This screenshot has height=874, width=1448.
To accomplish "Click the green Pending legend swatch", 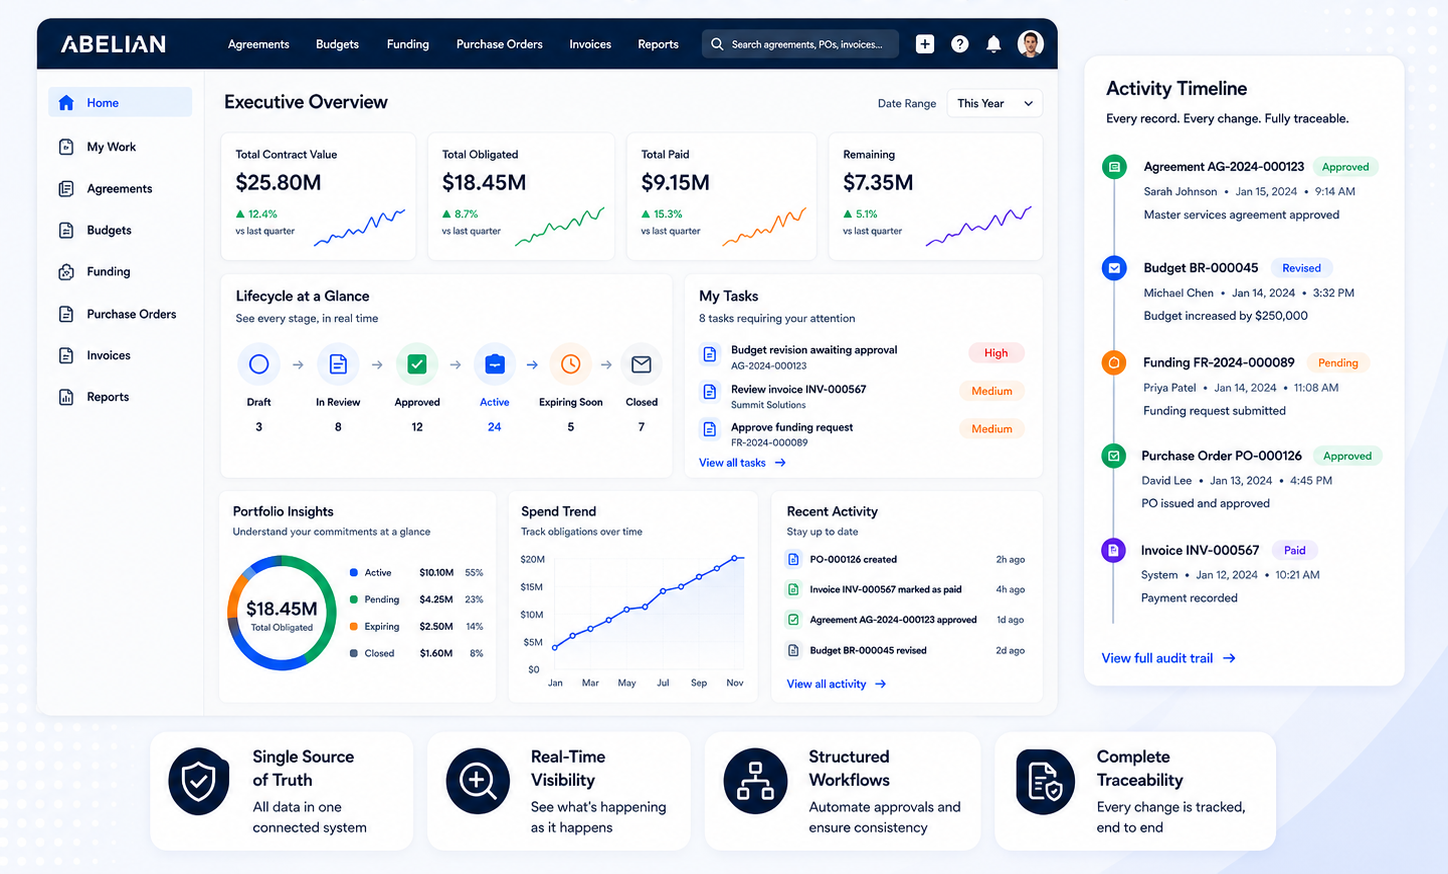I will click(354, 599).
